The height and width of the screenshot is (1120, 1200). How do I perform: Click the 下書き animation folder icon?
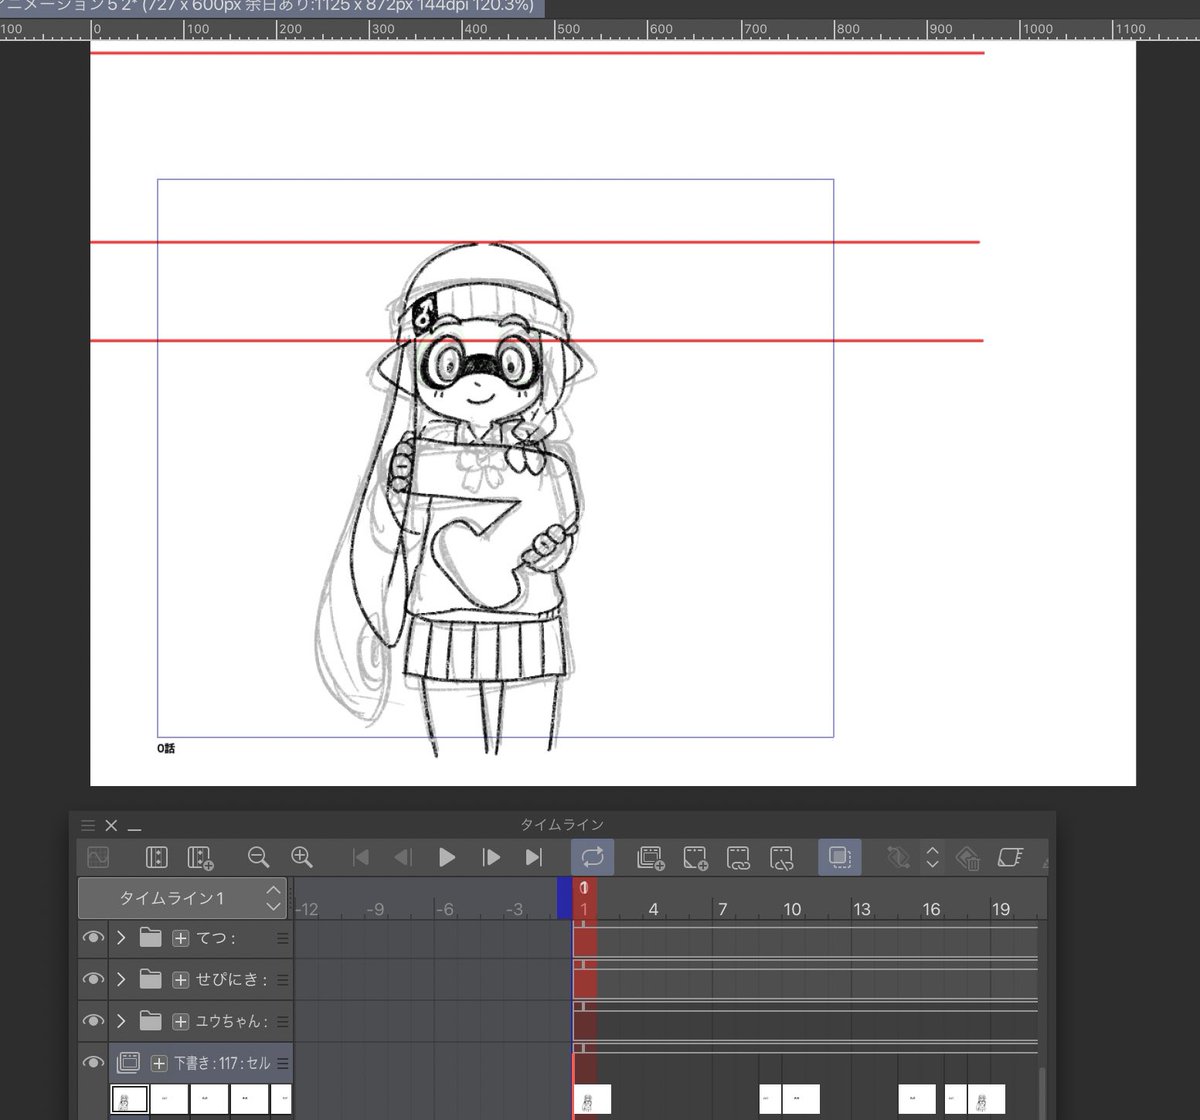pos(128,1063)
